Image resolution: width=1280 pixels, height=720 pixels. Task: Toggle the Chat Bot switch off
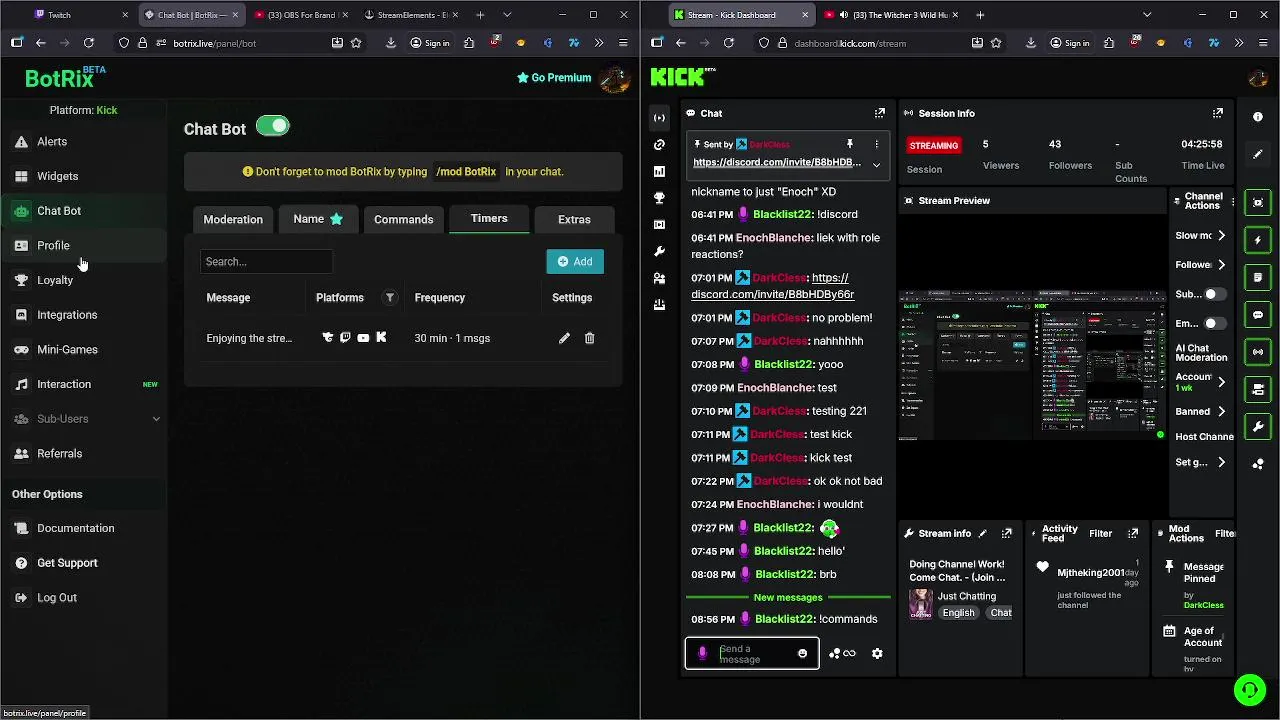point(272,126)
